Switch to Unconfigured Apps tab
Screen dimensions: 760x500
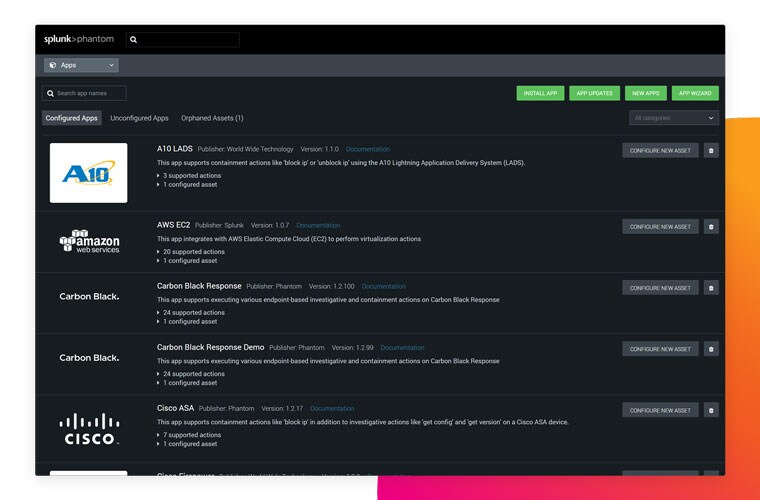pos(140,118)
